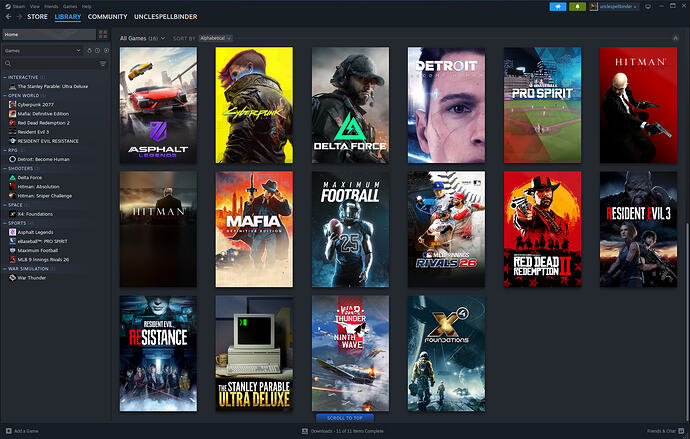Image resolution: width=690 pixels, height=439 pixels.
Task: Switch to collections grid view icon beside Home
Action: [103, 34]
